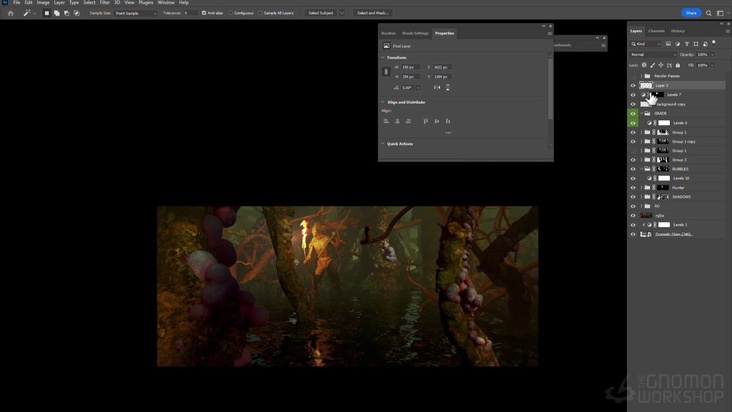Screen dimensions: 732x412
Task: Open the Select Subject options arrow
Action: point(342,13)
